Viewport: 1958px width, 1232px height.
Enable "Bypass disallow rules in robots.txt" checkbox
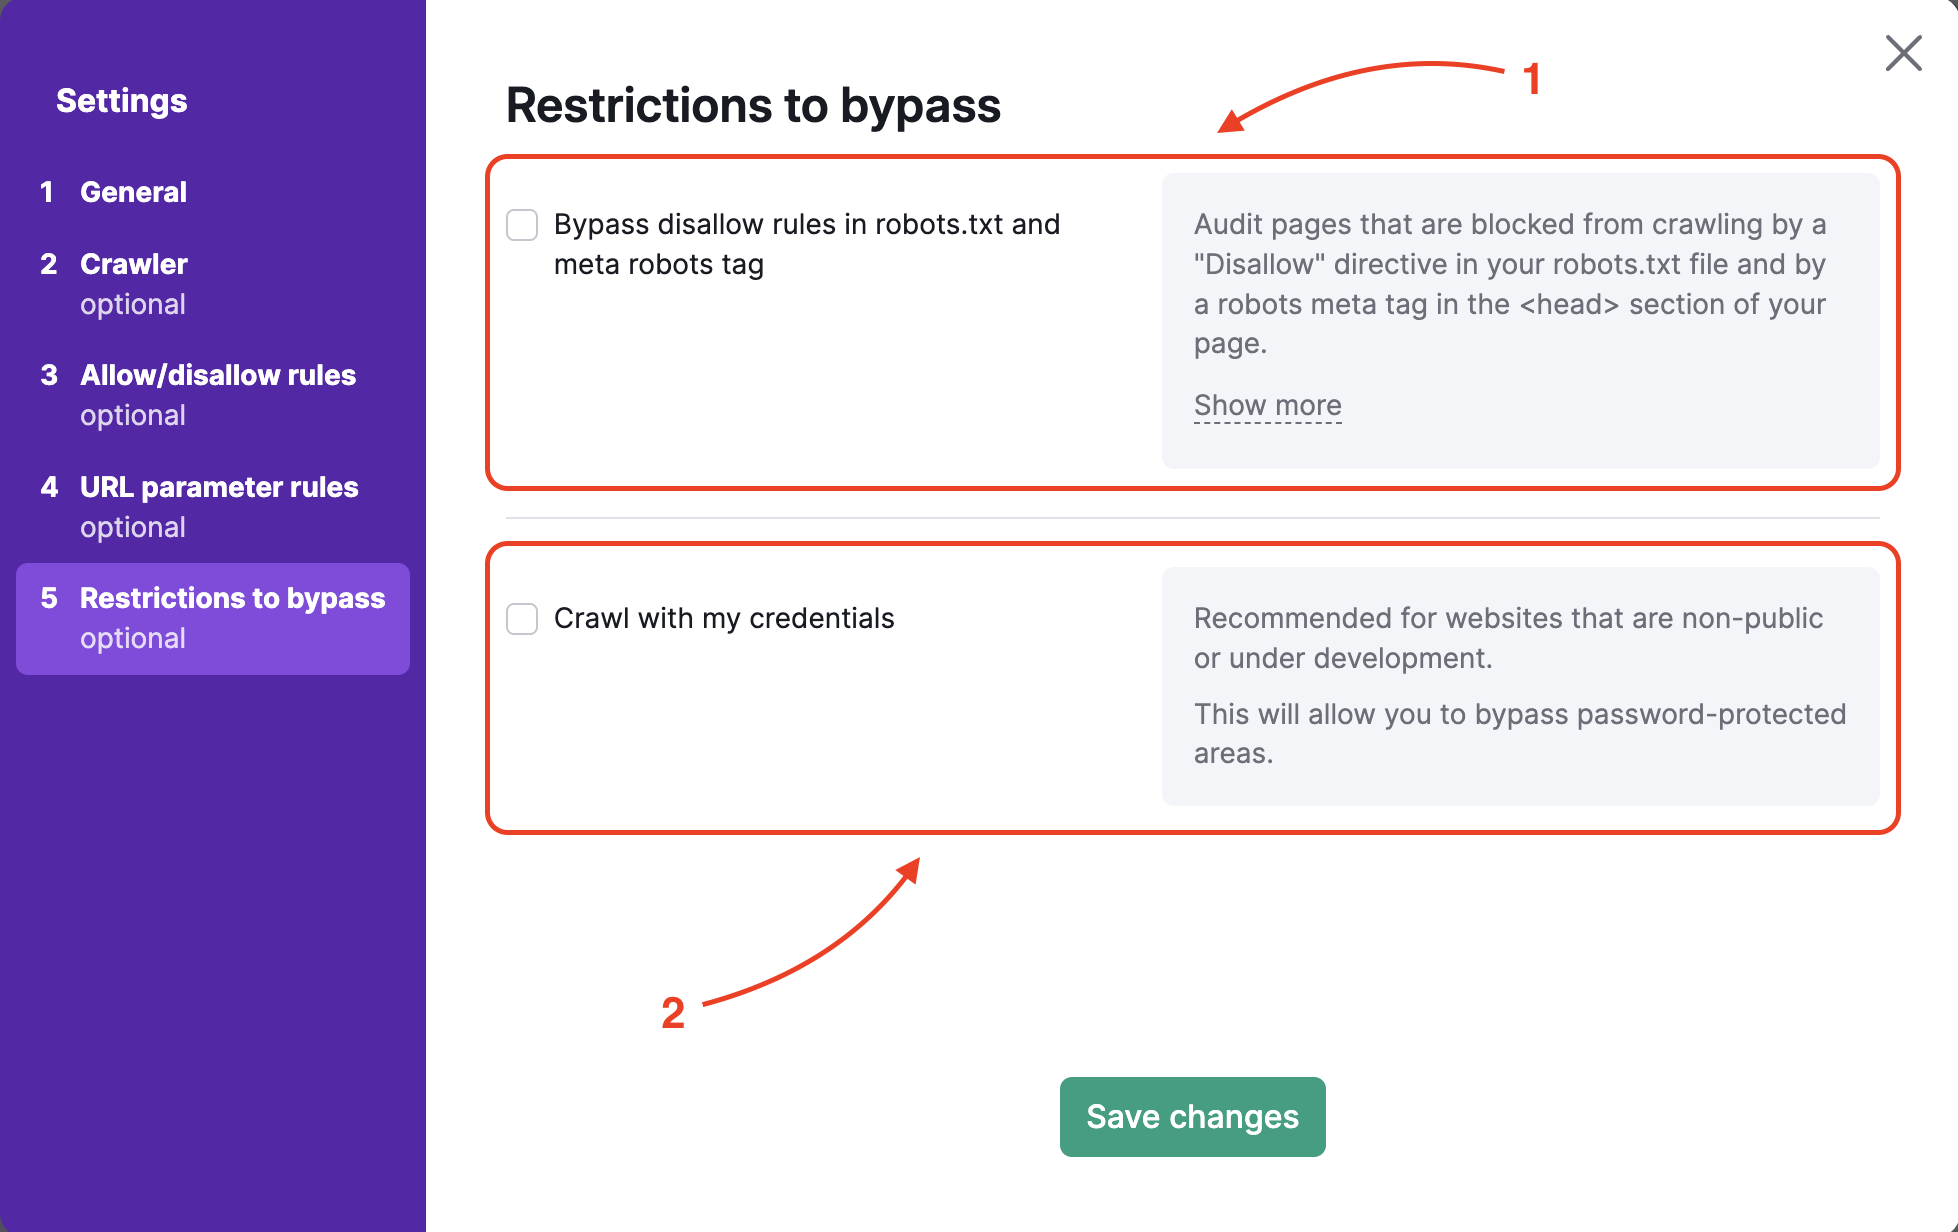click(x=521, y=225)
